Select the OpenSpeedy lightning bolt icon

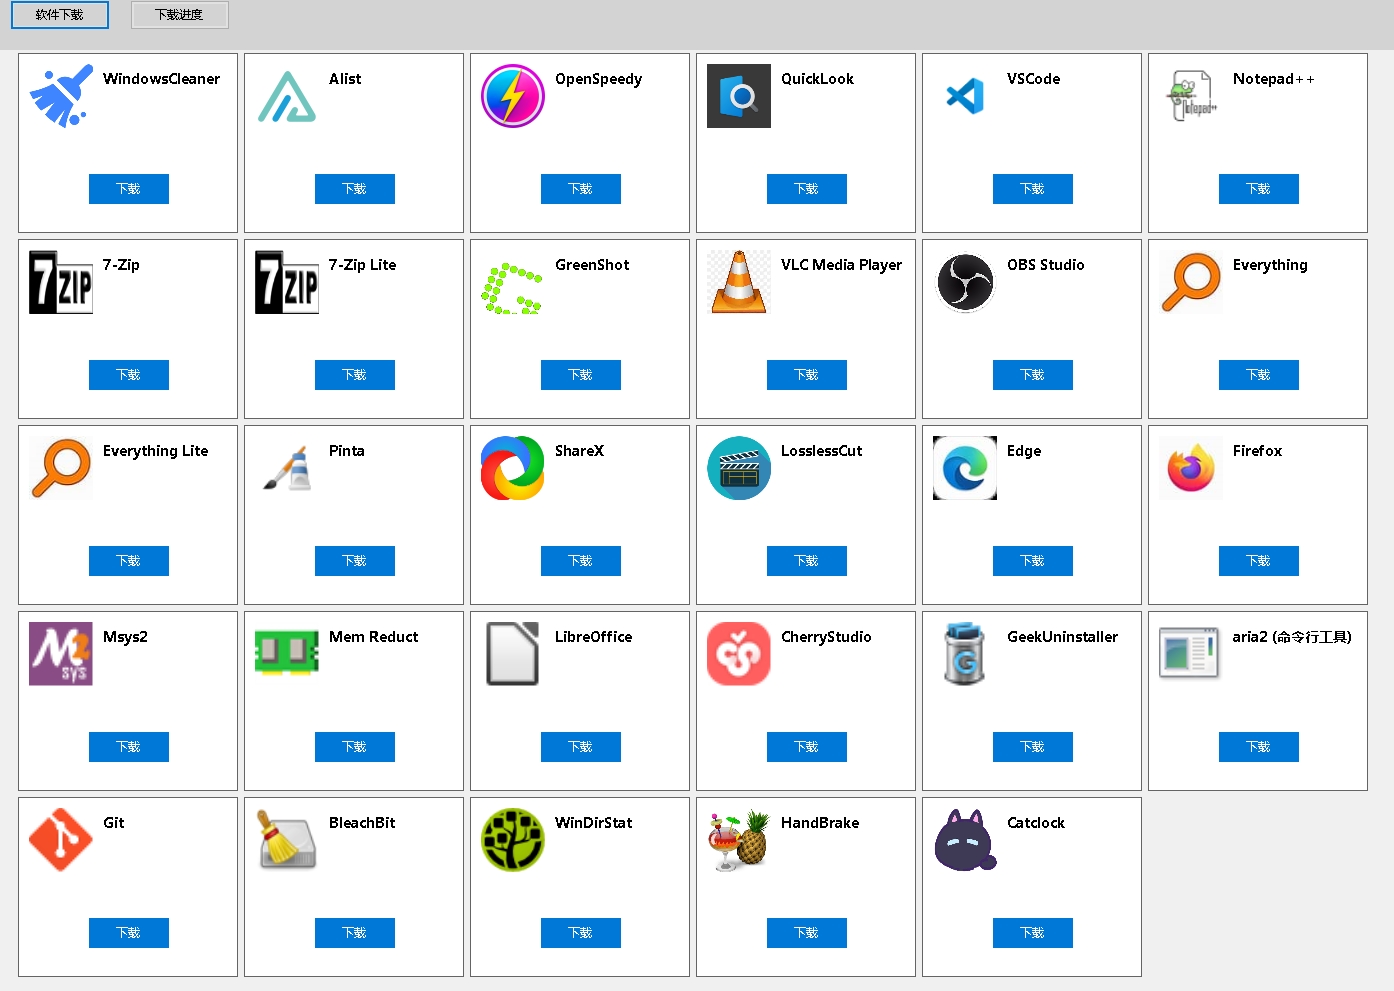click(x=513, y=96)
